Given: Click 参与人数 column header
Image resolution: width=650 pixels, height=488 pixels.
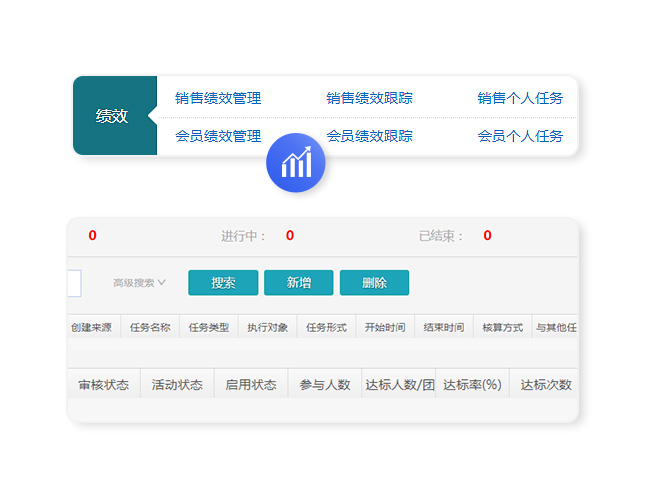Looking at the screenshot, I should point(325,385).
